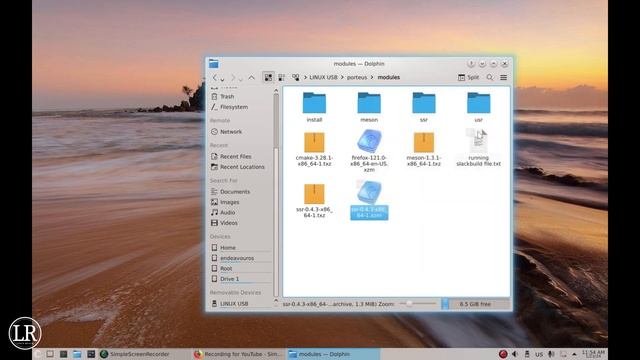Select ssr-0.4.3-x86_64-1.txz archive
This screenshot has height=360, width=640.
tap(314, 200)
